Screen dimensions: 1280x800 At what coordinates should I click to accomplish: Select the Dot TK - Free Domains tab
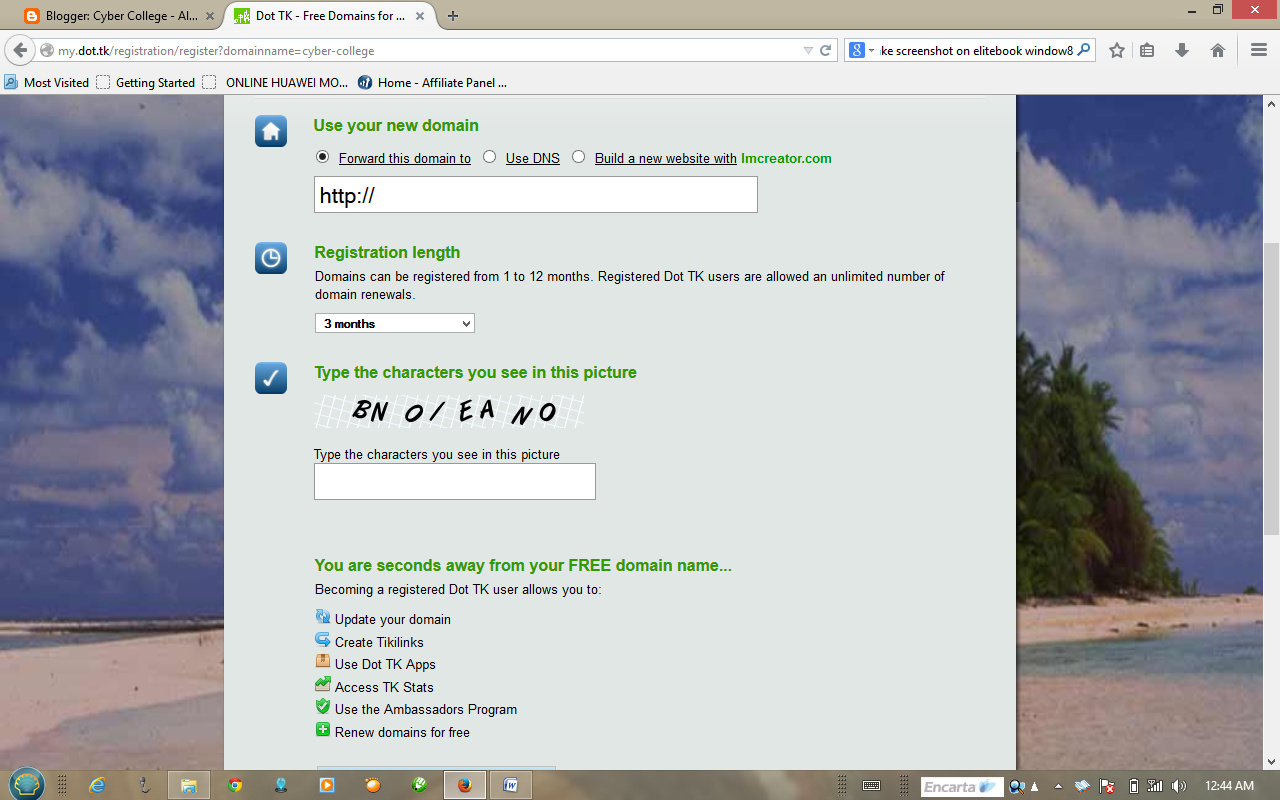(330, 16)
